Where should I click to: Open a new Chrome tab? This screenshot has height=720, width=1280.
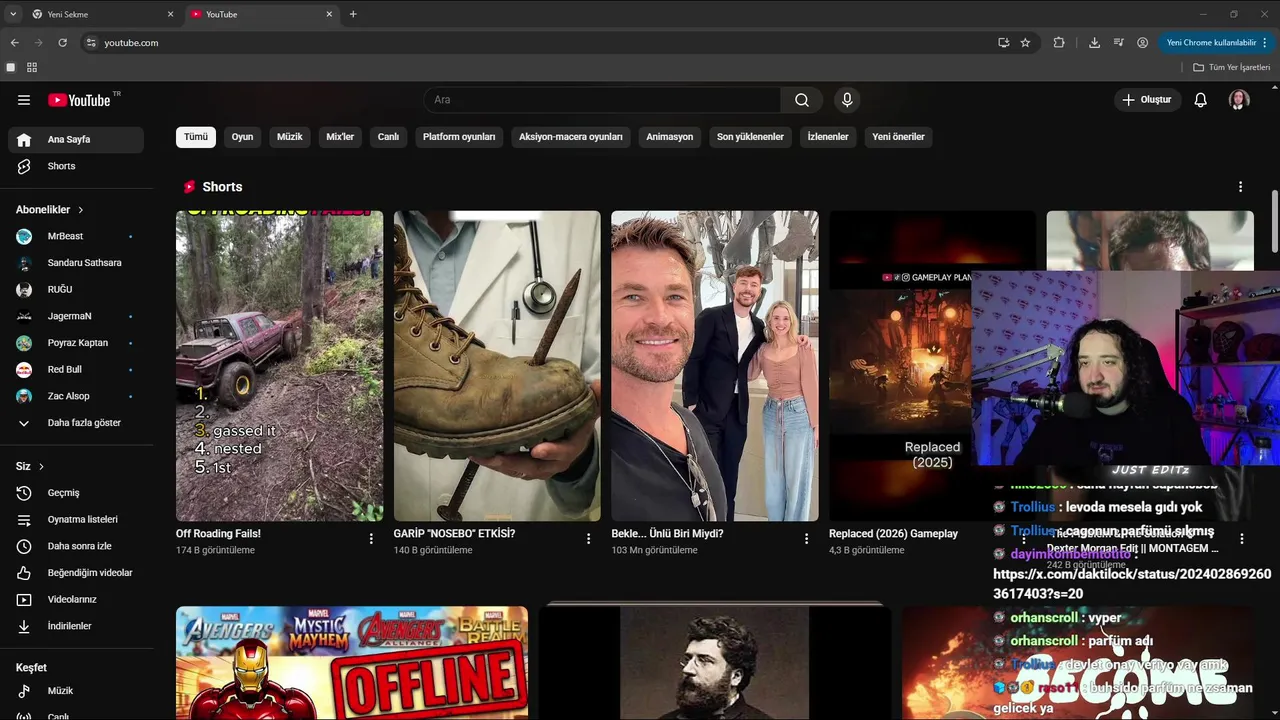pyautogui.click(x=353, y=14)
